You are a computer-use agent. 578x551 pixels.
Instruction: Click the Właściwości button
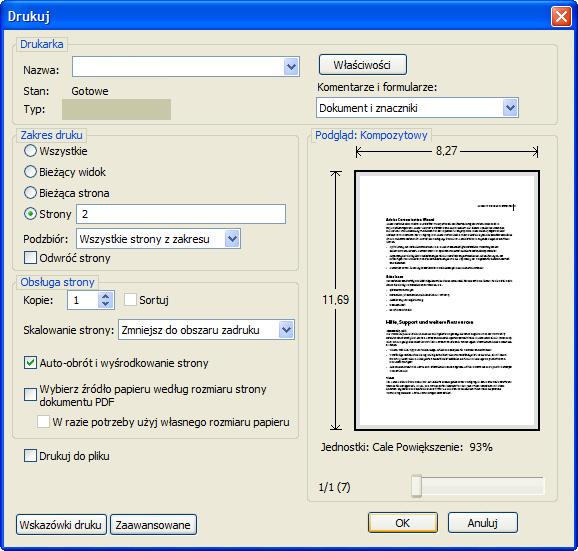(363, 65)
